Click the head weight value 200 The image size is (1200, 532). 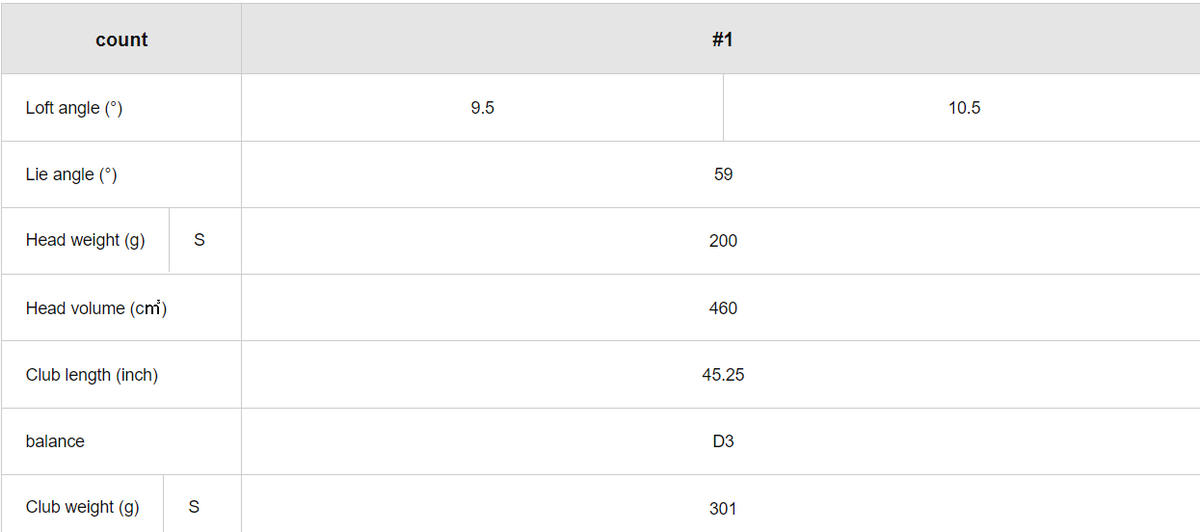[723, 241]
